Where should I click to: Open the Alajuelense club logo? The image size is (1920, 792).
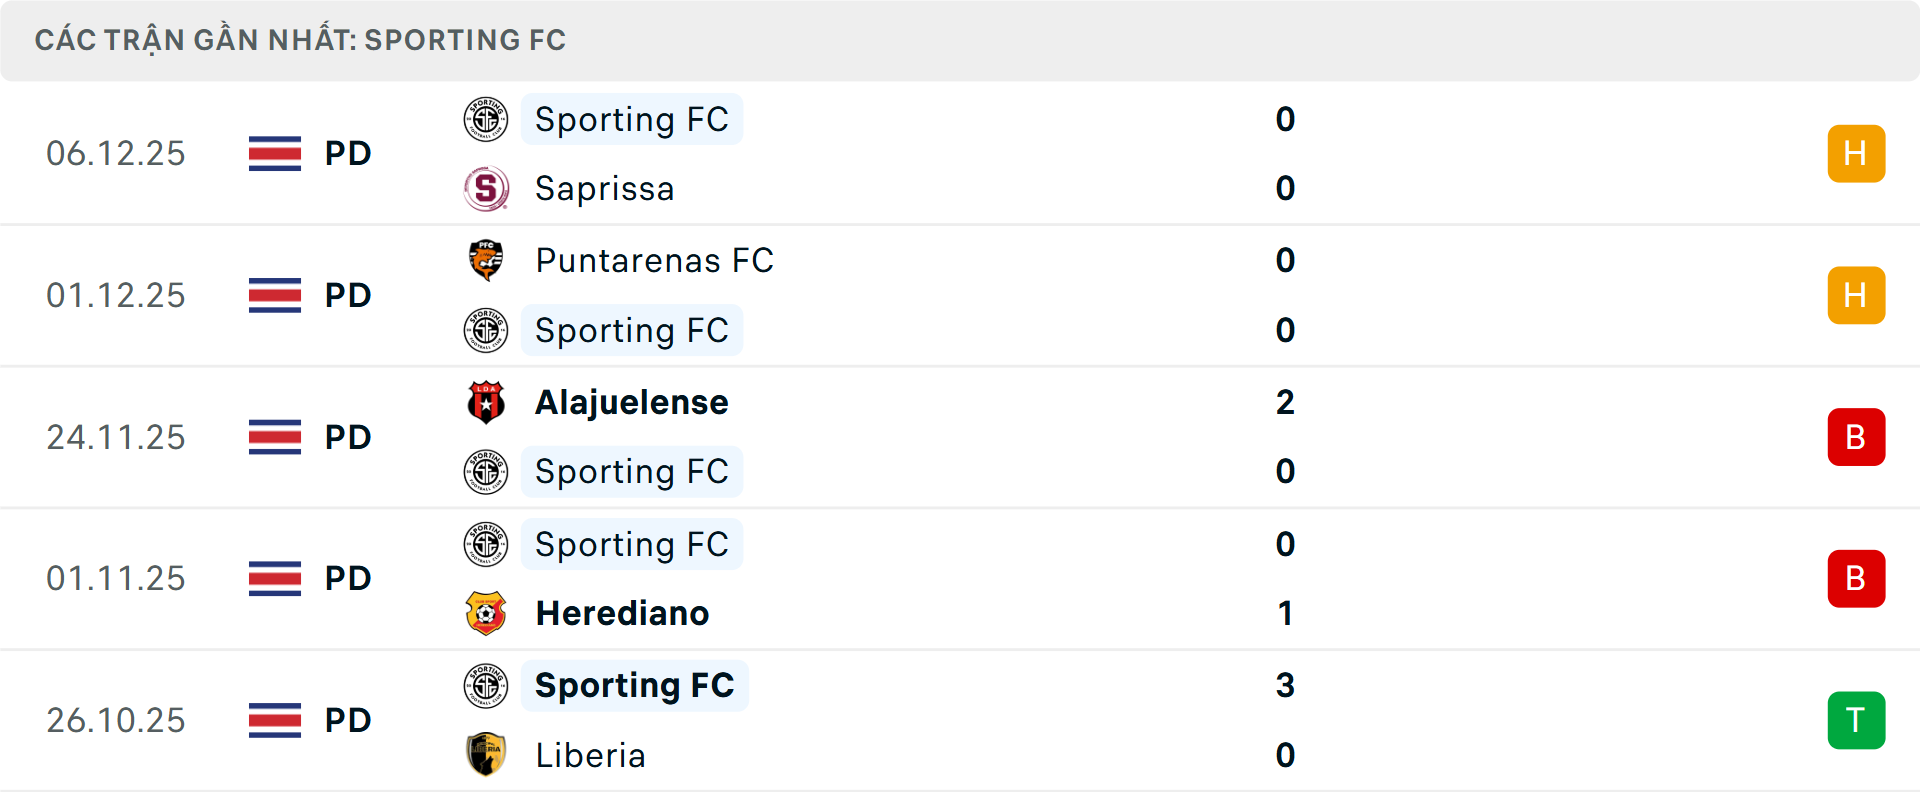point(487,403)
